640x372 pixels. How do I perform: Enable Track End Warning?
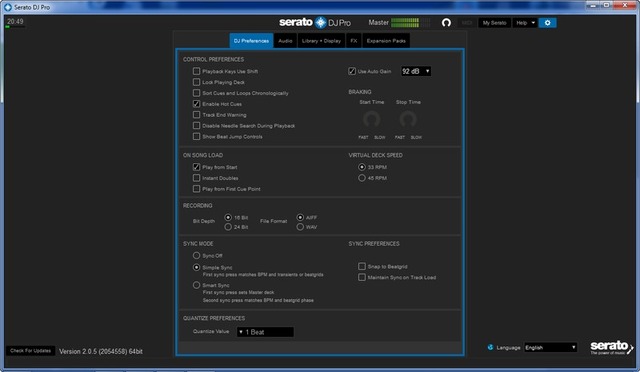click(x=196, y=115)
